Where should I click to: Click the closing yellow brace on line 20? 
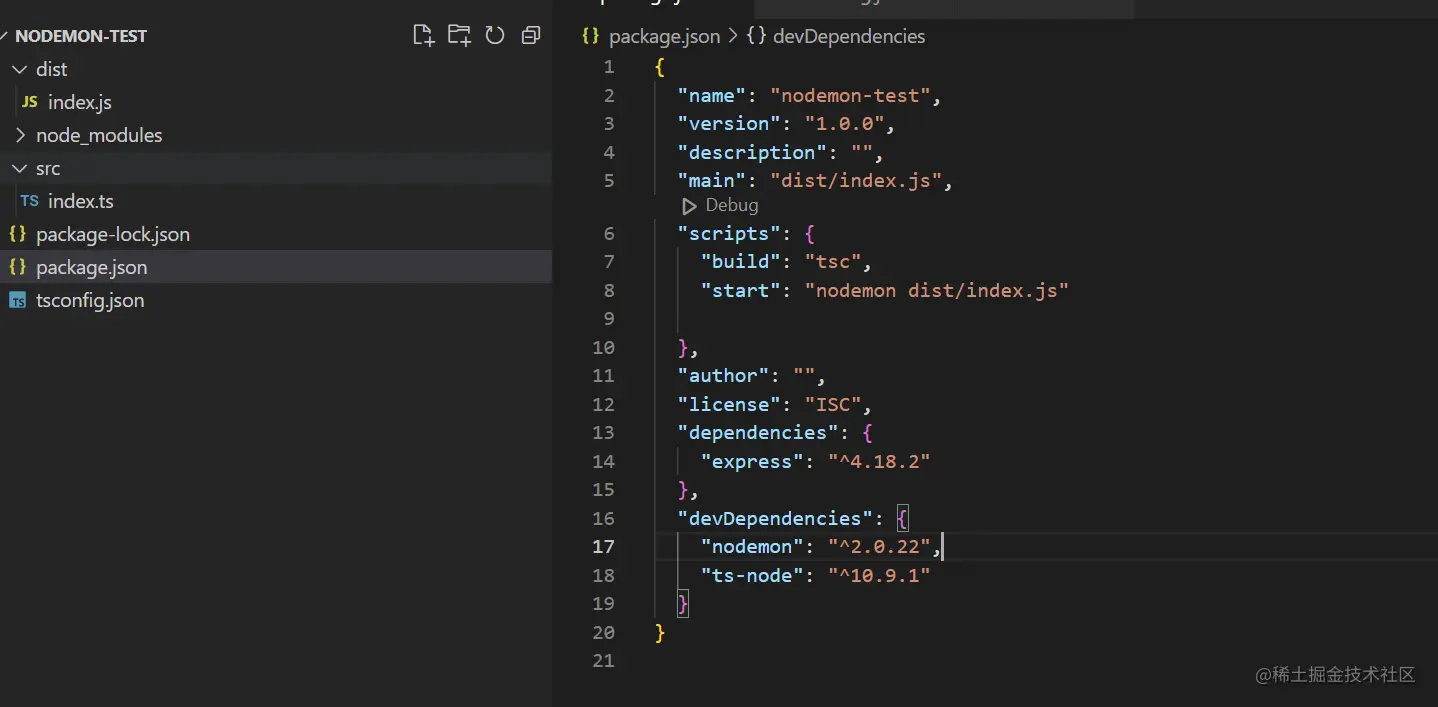coord(659,632)
